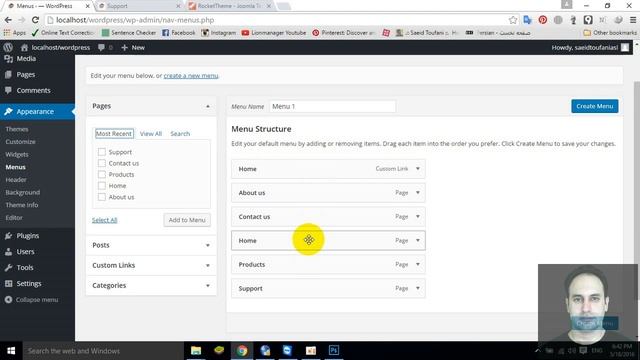
Task: Switch to the RocketTheme browser tab
Action: click(x=229, y=6)
